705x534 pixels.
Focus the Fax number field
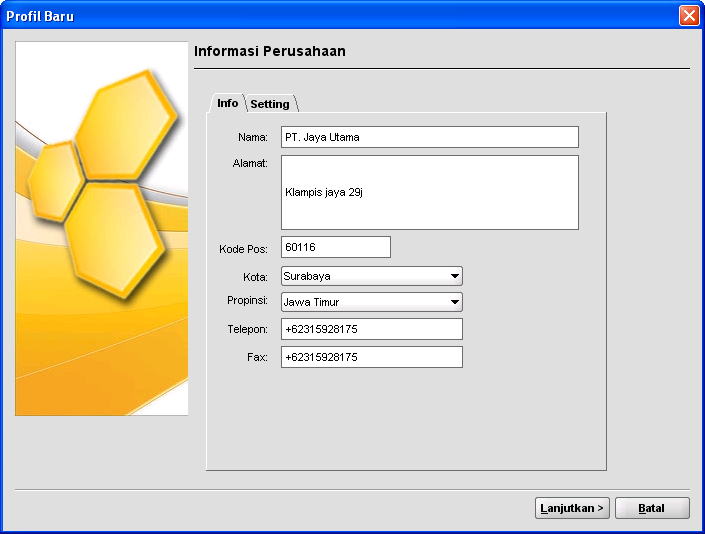(x=371, y=357)
